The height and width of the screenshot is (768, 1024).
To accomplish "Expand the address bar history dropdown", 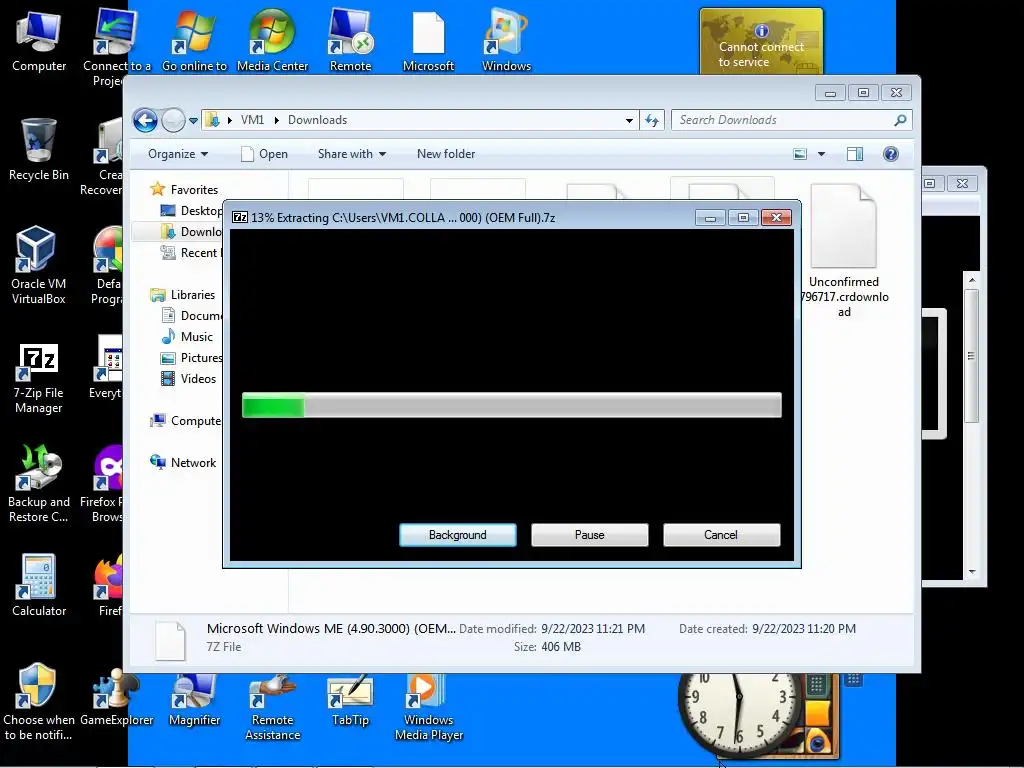I will [x=629, y=120].
